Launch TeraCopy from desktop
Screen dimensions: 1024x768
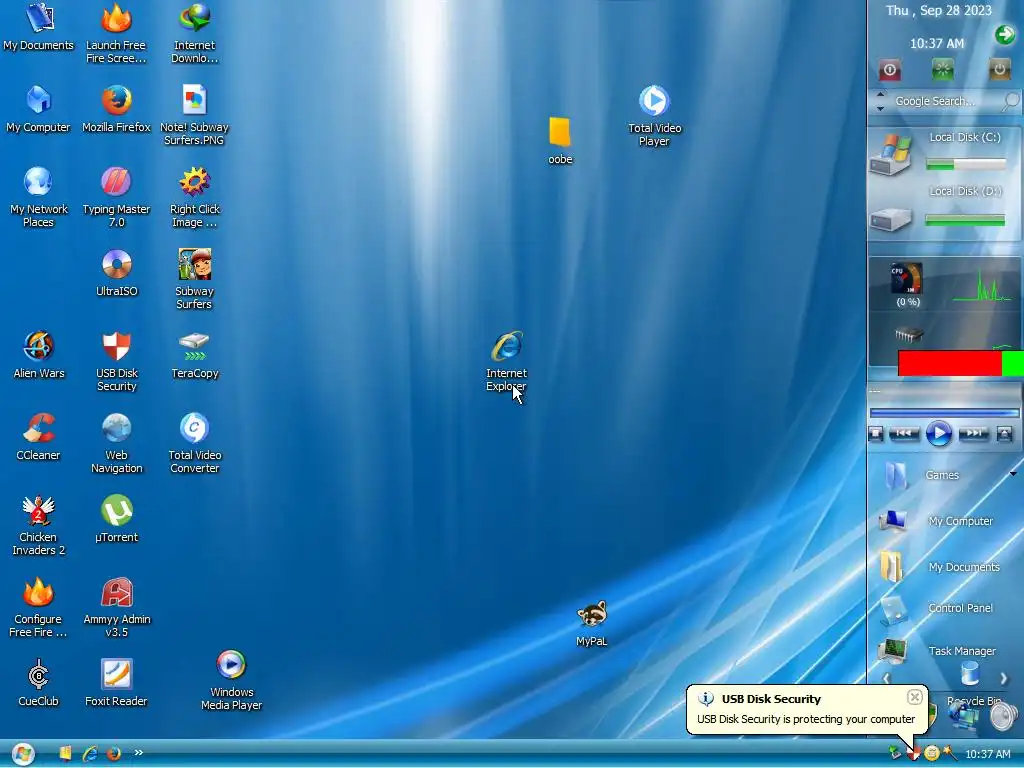point(195,355)
